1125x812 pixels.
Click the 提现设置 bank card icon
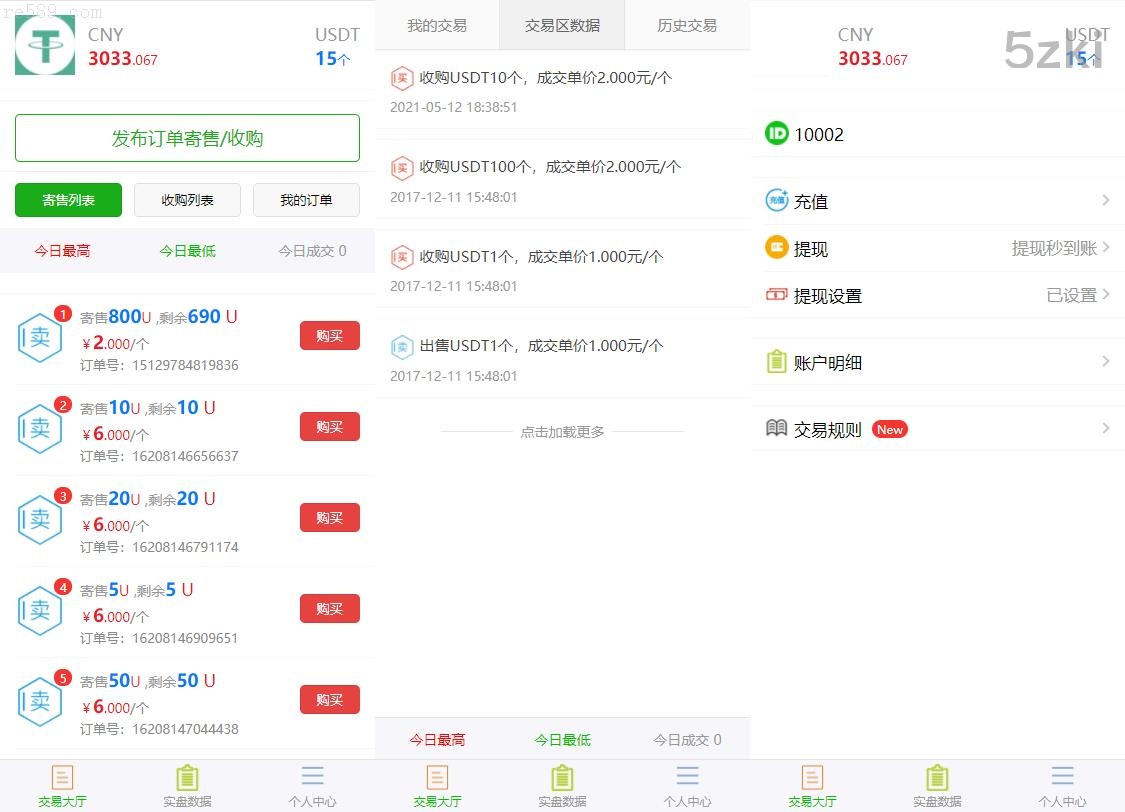[777, 295]
